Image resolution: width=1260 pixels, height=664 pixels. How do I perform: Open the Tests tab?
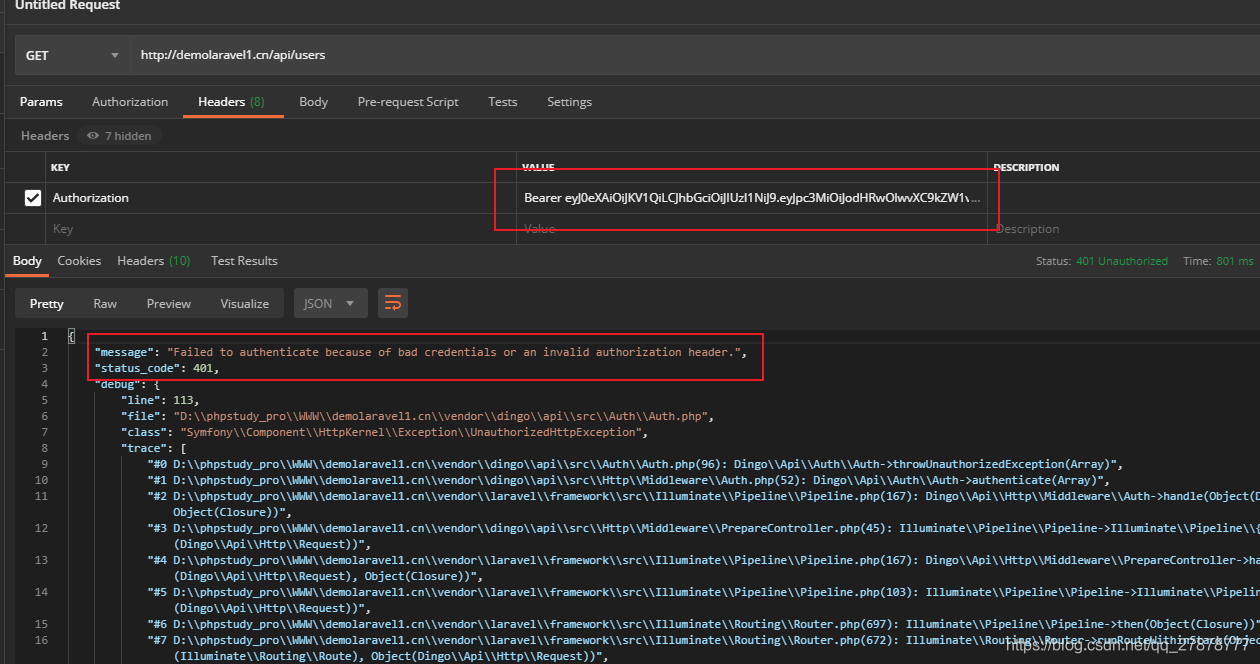[x=503, y=102]
